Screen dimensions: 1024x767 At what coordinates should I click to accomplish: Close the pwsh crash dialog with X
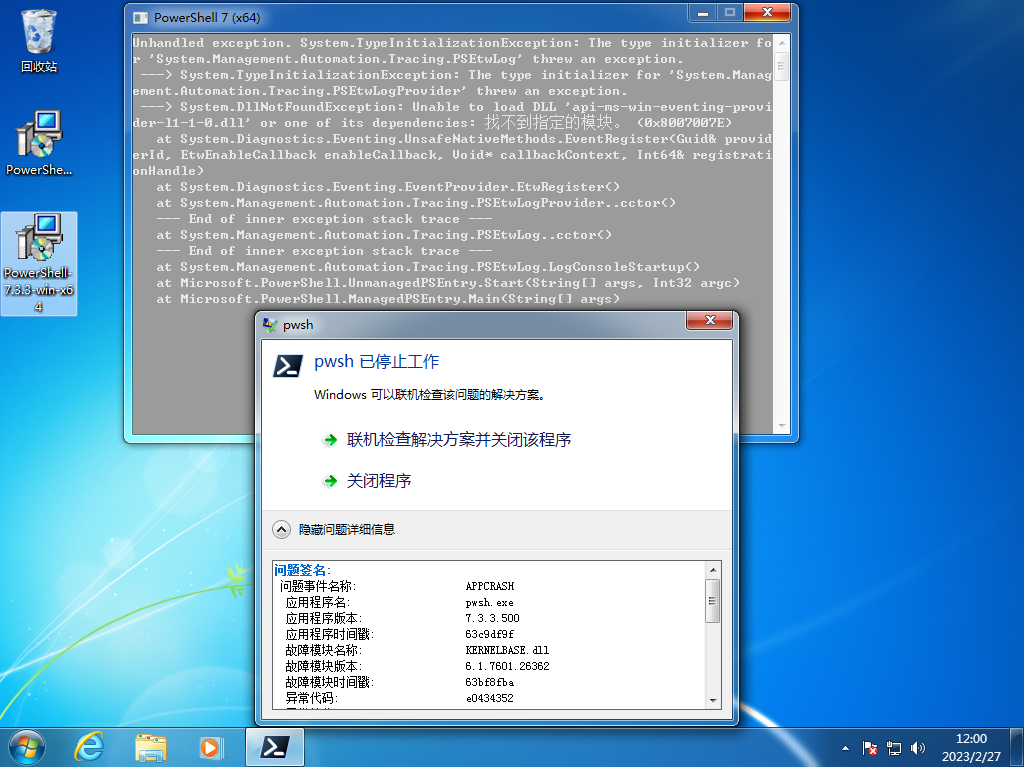[709, 320]
